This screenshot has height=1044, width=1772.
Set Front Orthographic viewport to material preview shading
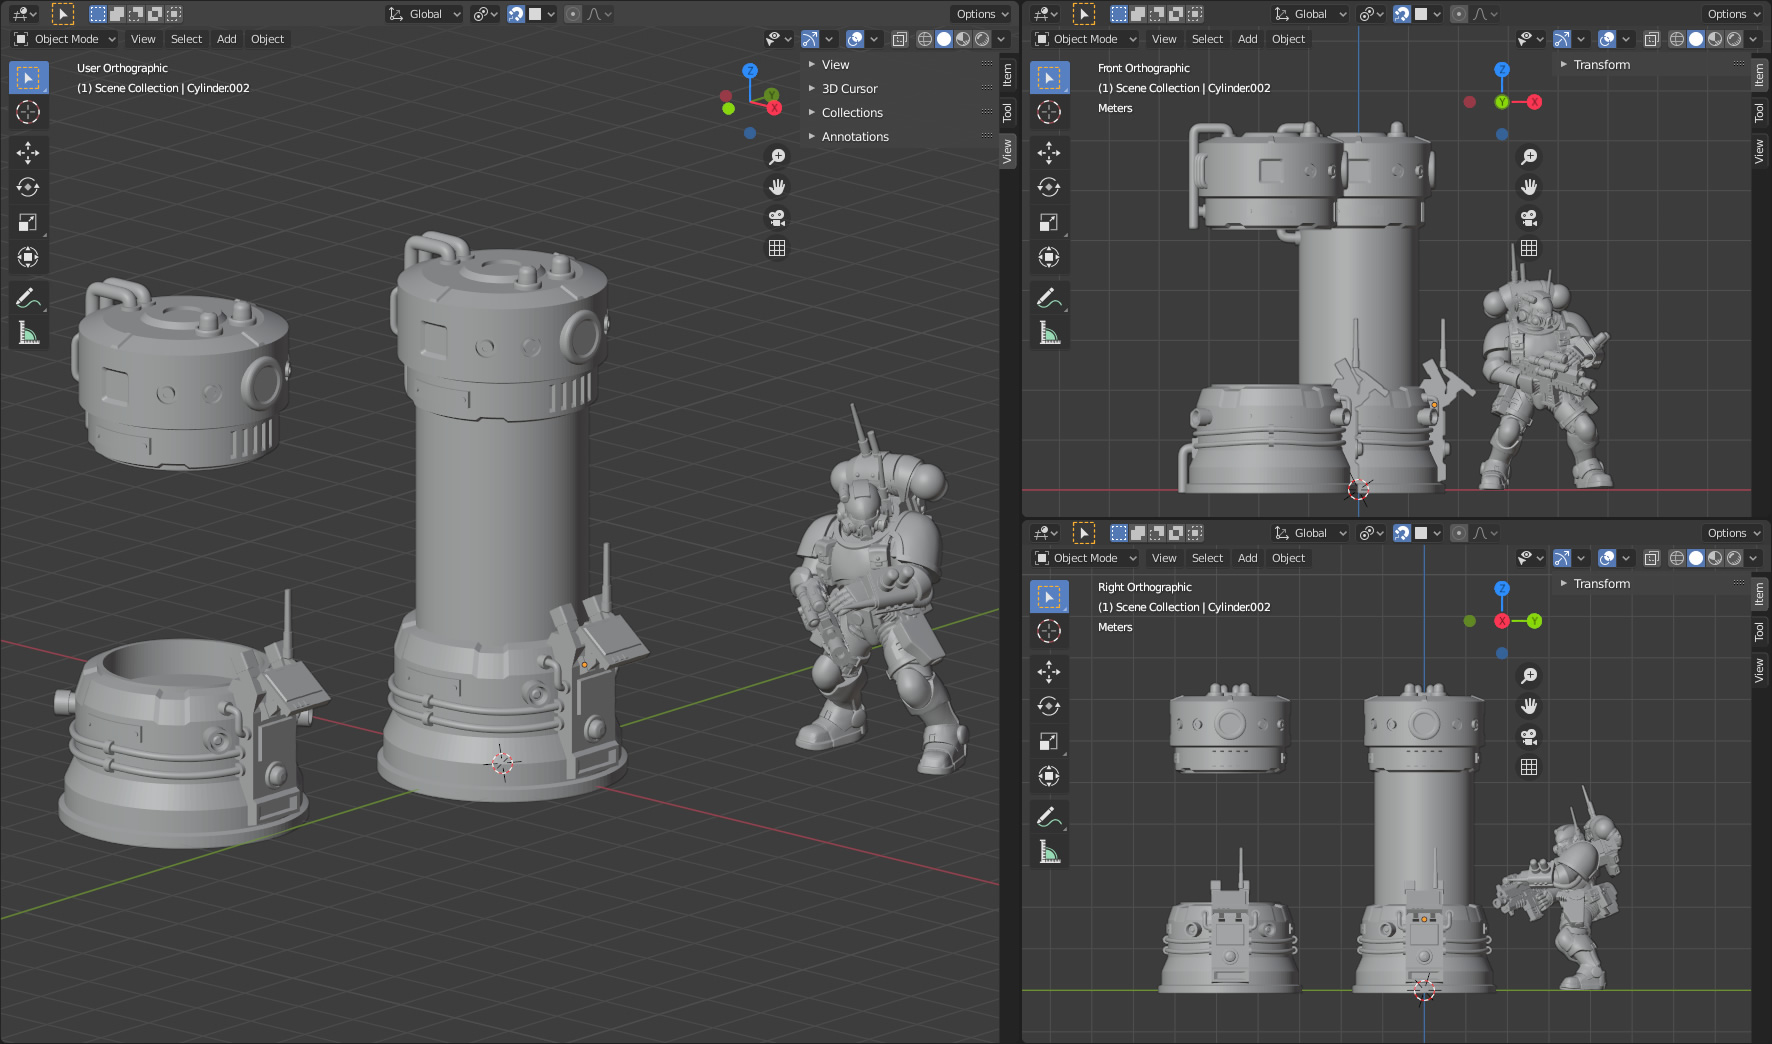click(x=1715, y=39)
